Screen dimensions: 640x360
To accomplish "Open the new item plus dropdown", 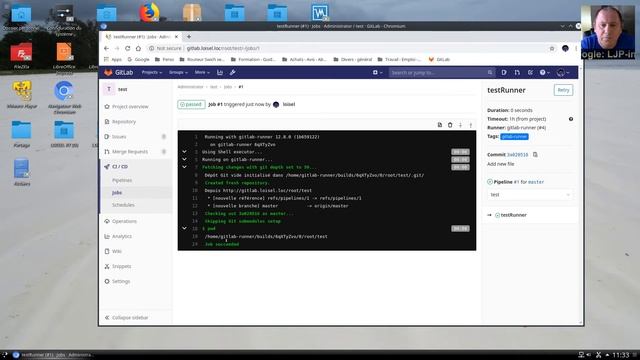I will [377, 72].
